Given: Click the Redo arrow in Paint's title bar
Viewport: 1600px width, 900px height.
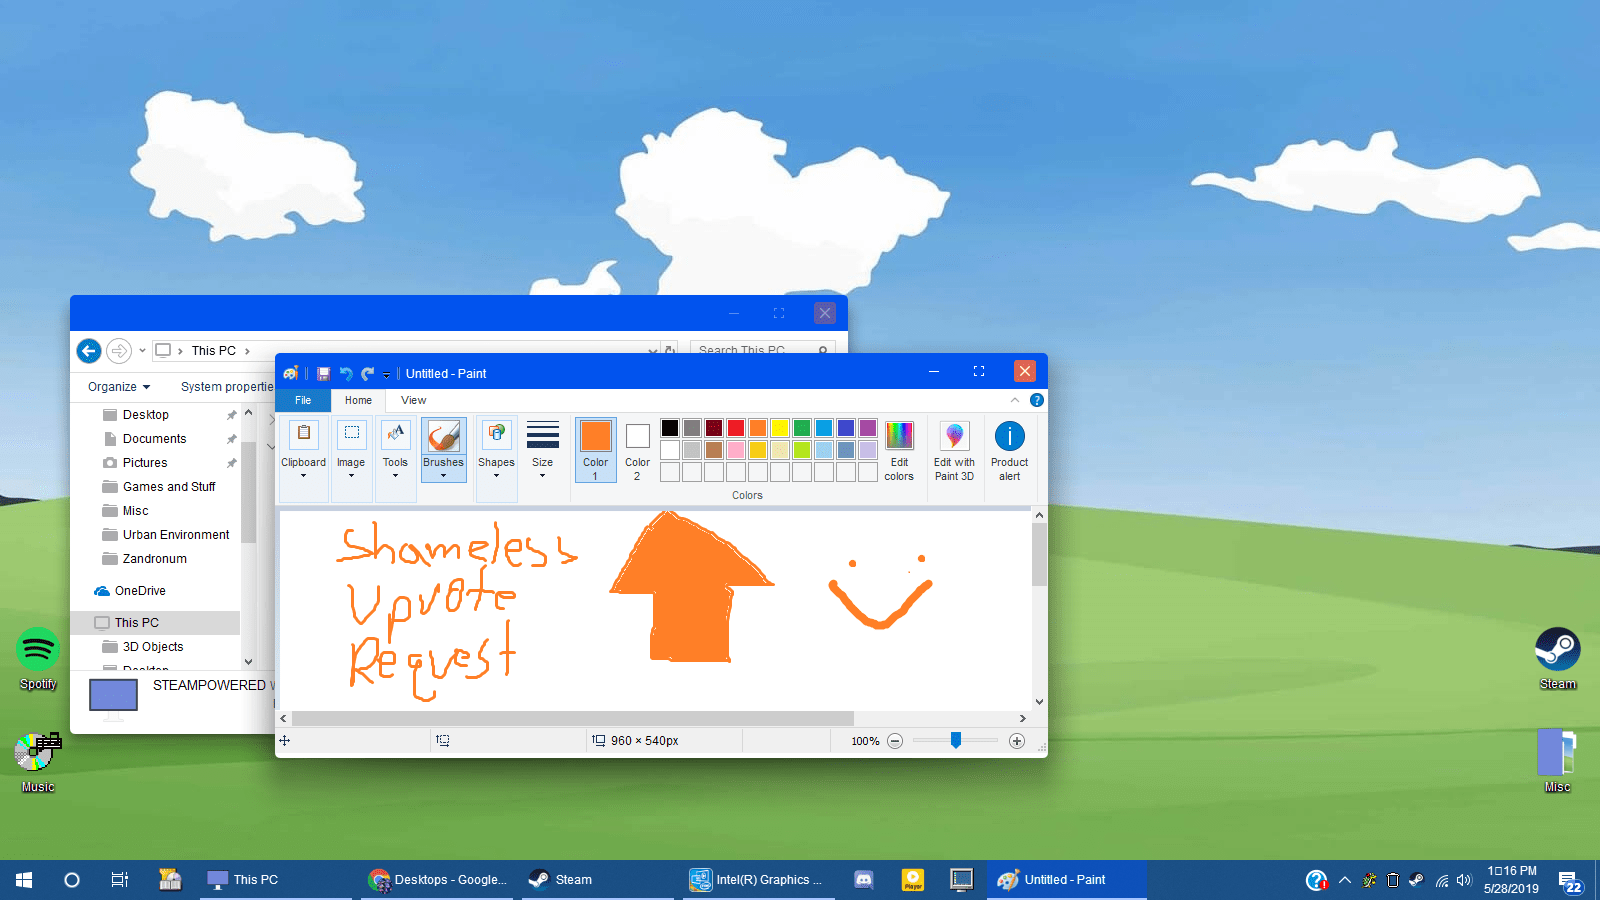Looking at the screenshot, I should [368, 374].
